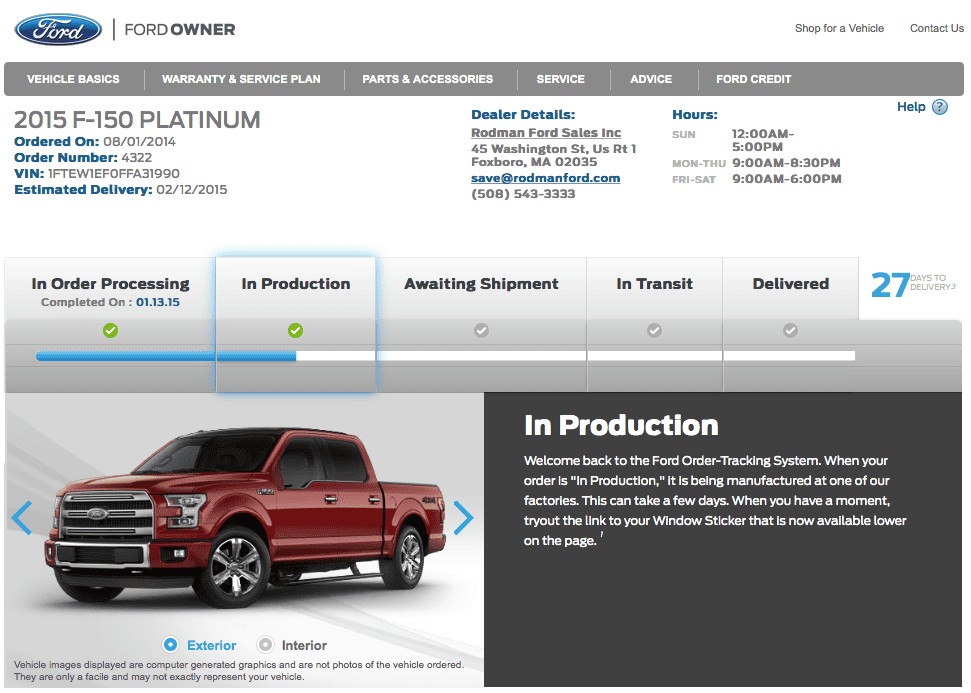Open Rodman Ford Sales Inc dealer link
Viewport: 971px width, 693px height.
(546, 133)
